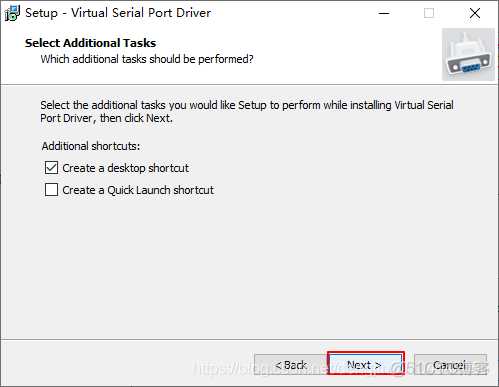This screenshot has height=387, width=499.
Task: Click the setup instruction paragraph text
Action: 247,112
